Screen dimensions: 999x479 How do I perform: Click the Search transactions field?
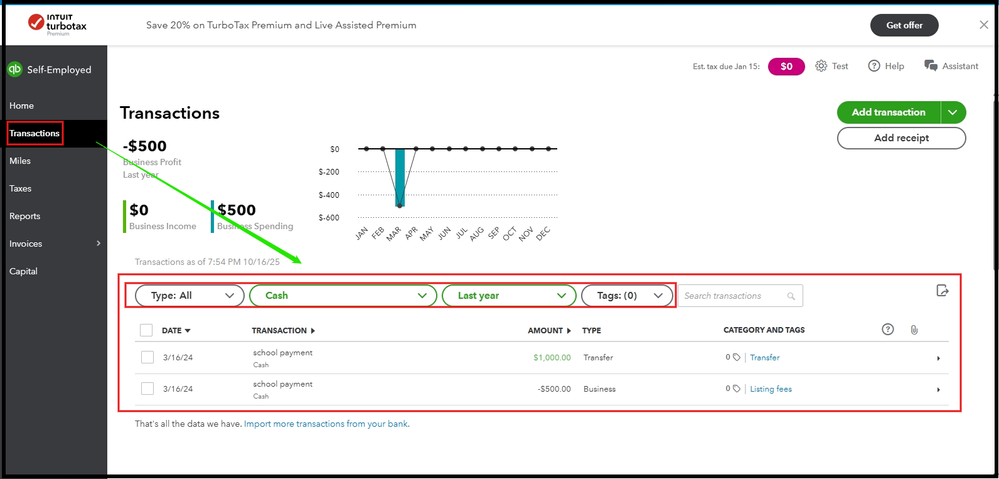click(740, 296)
